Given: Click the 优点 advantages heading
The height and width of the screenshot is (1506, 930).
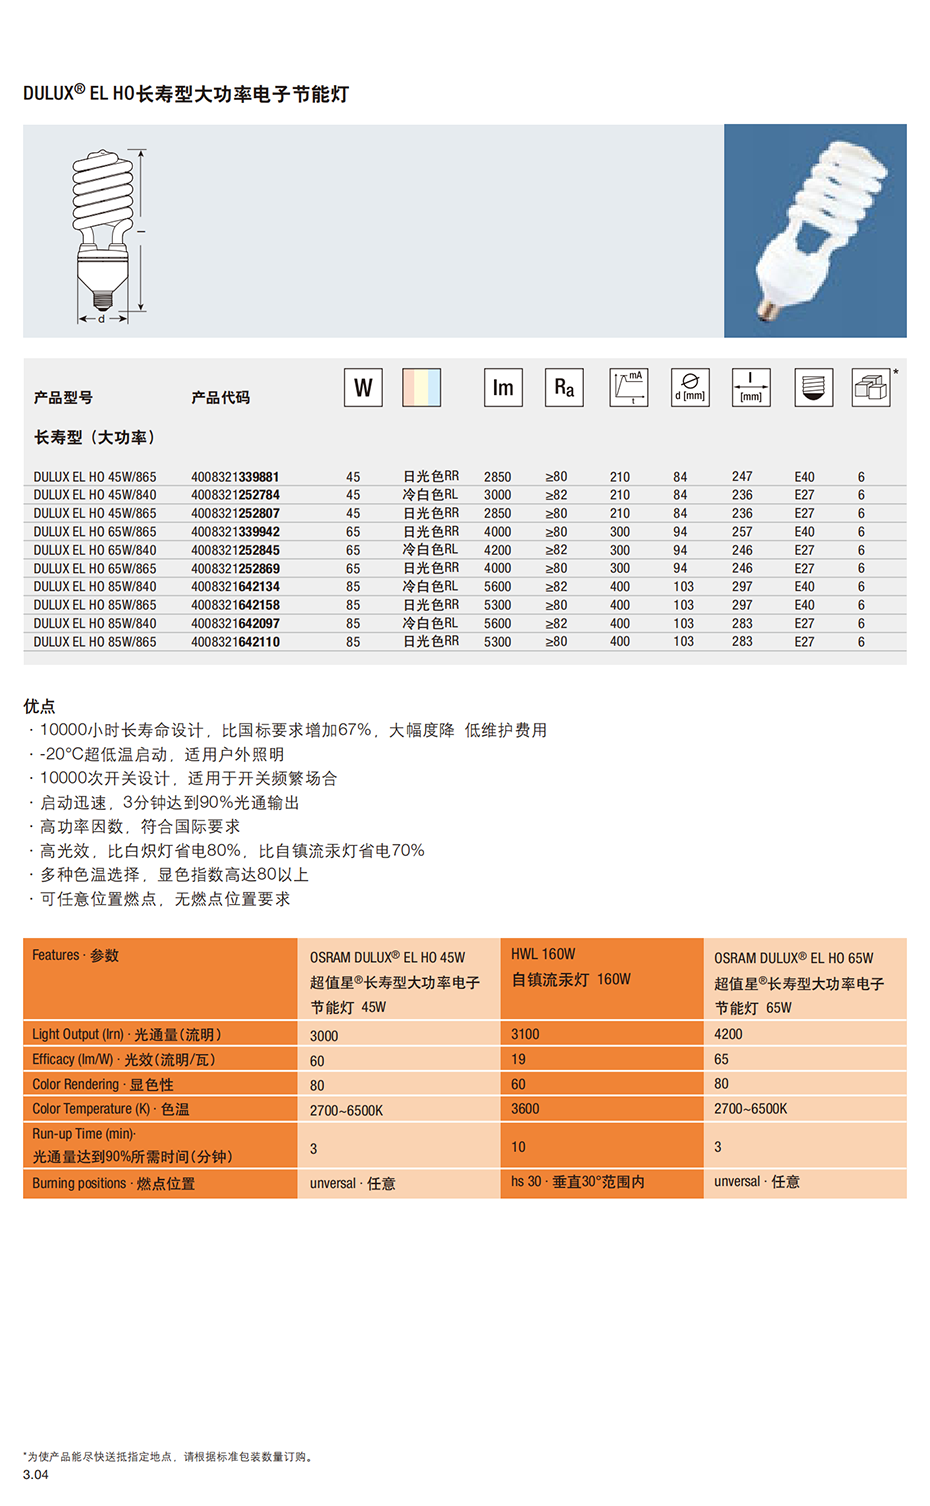Looking at the screenshot, I should click(39, 706).
